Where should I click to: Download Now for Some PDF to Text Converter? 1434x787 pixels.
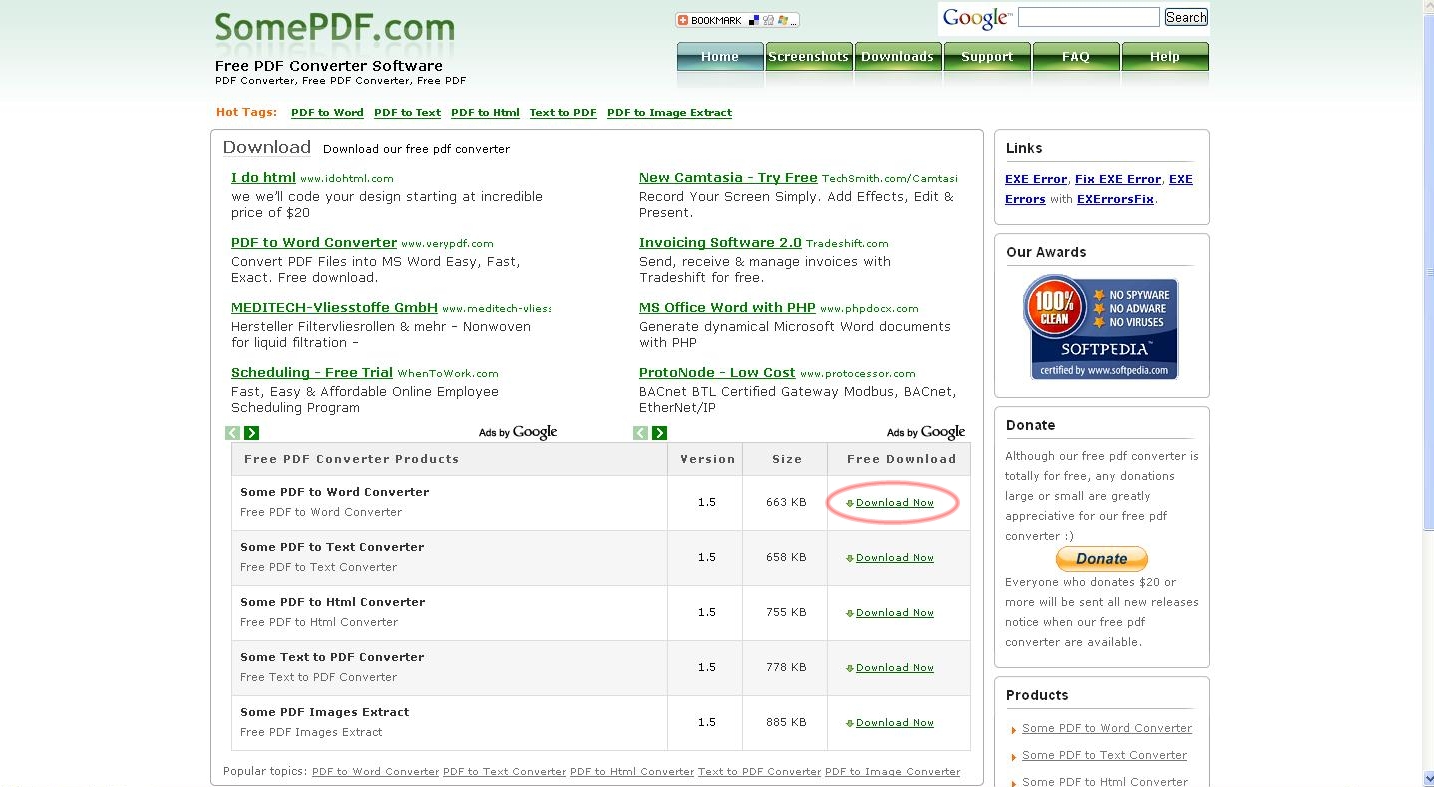coord(895,558)
